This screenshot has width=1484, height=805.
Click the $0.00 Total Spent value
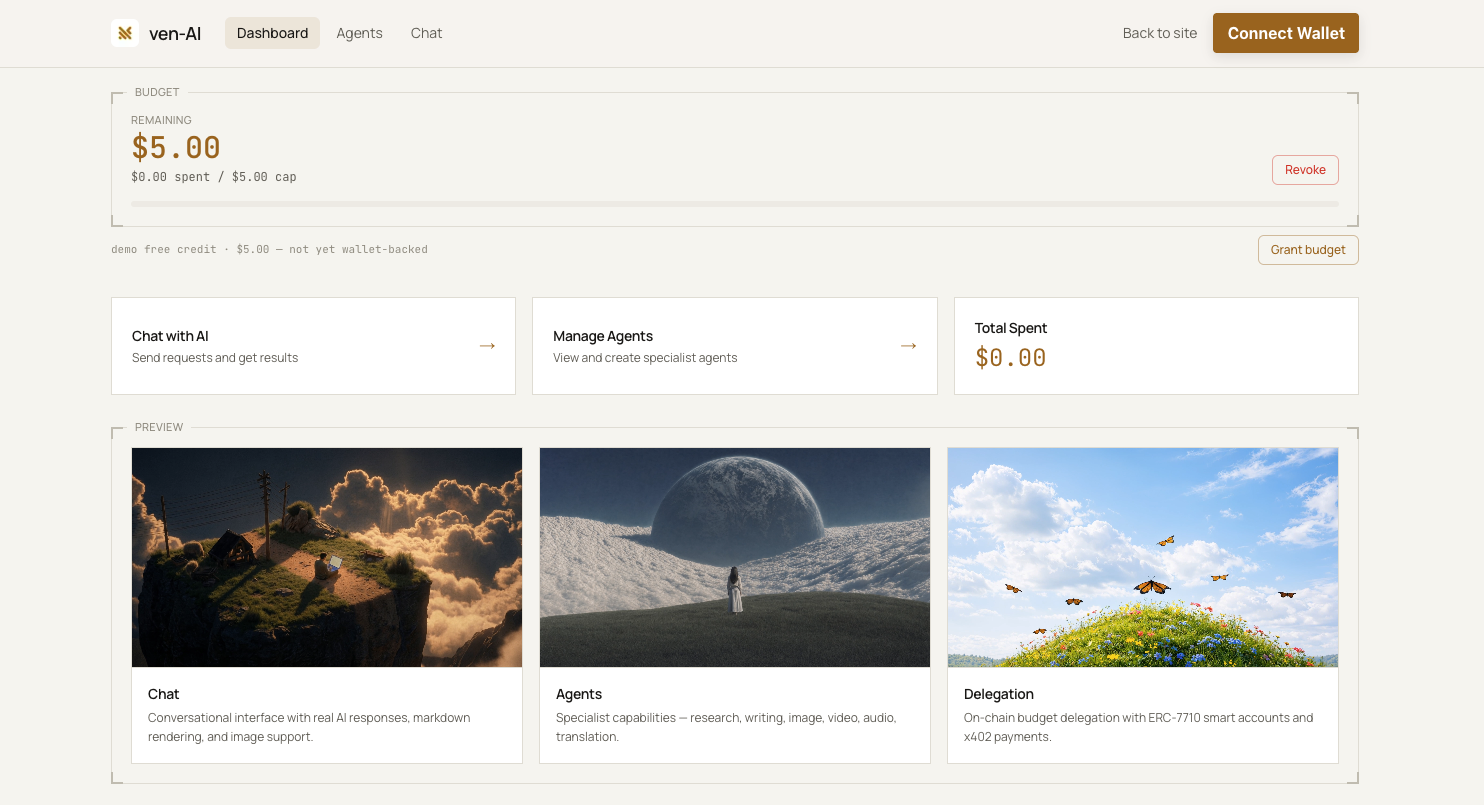pos(1010,358)
